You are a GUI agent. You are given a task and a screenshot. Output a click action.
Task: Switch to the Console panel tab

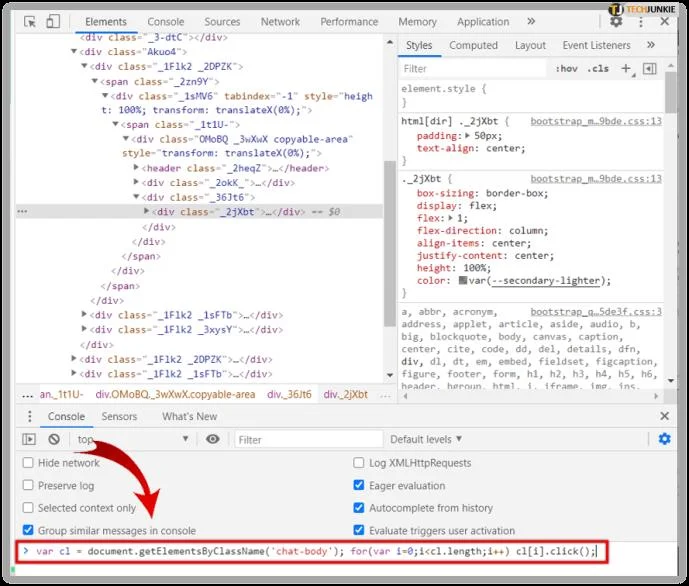[166, 22]
